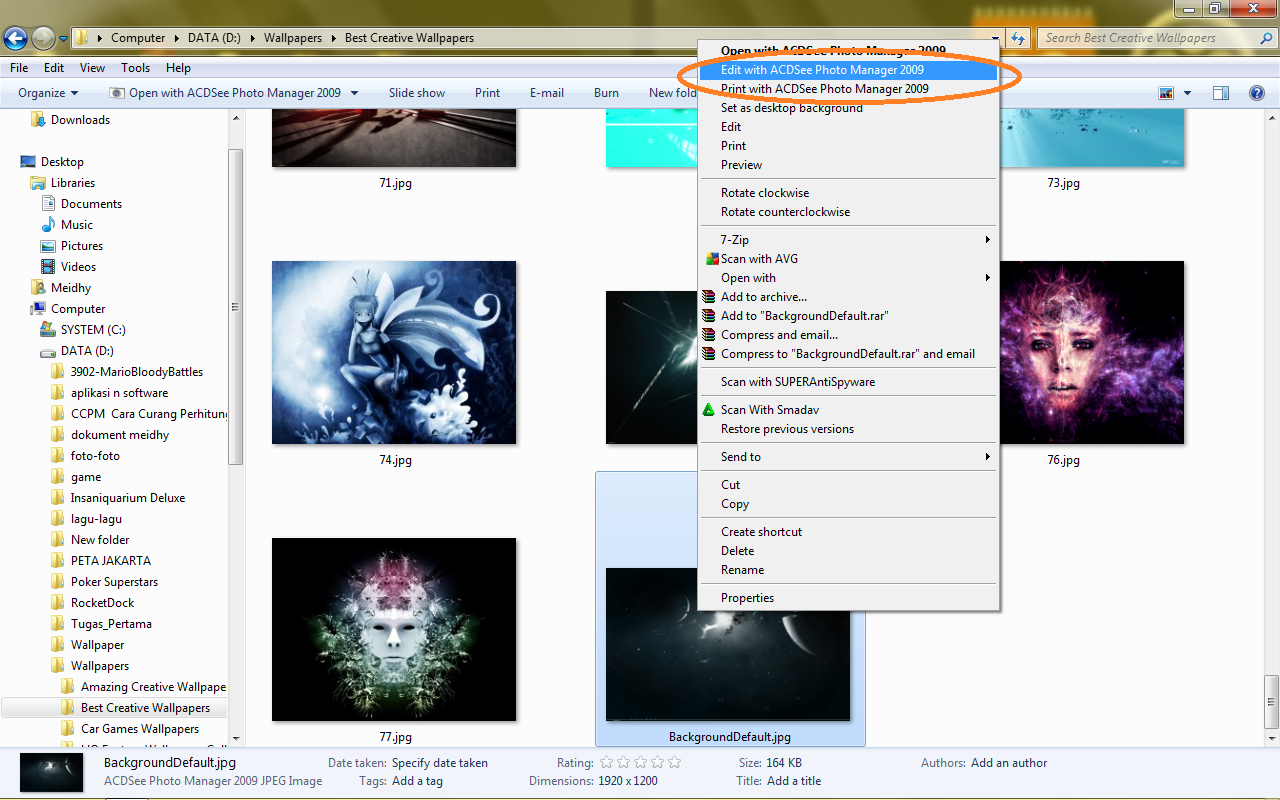This screenshot has height=800, width=1280.
Task: Click the folder icon in the address bar
Action: tap(83, 38)
